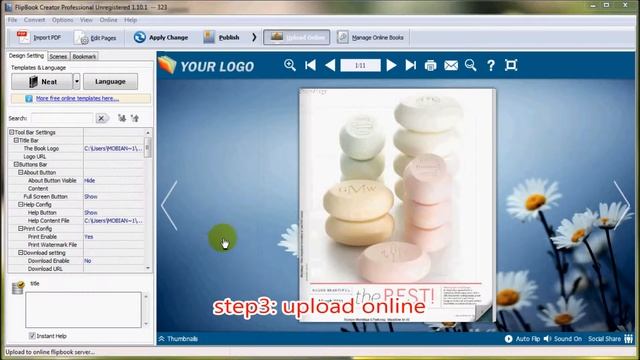Image resolution: width=640 pixels, height=360 pixels.
Task: Collapse the Buttons Bar node
Action: [16, 164]
